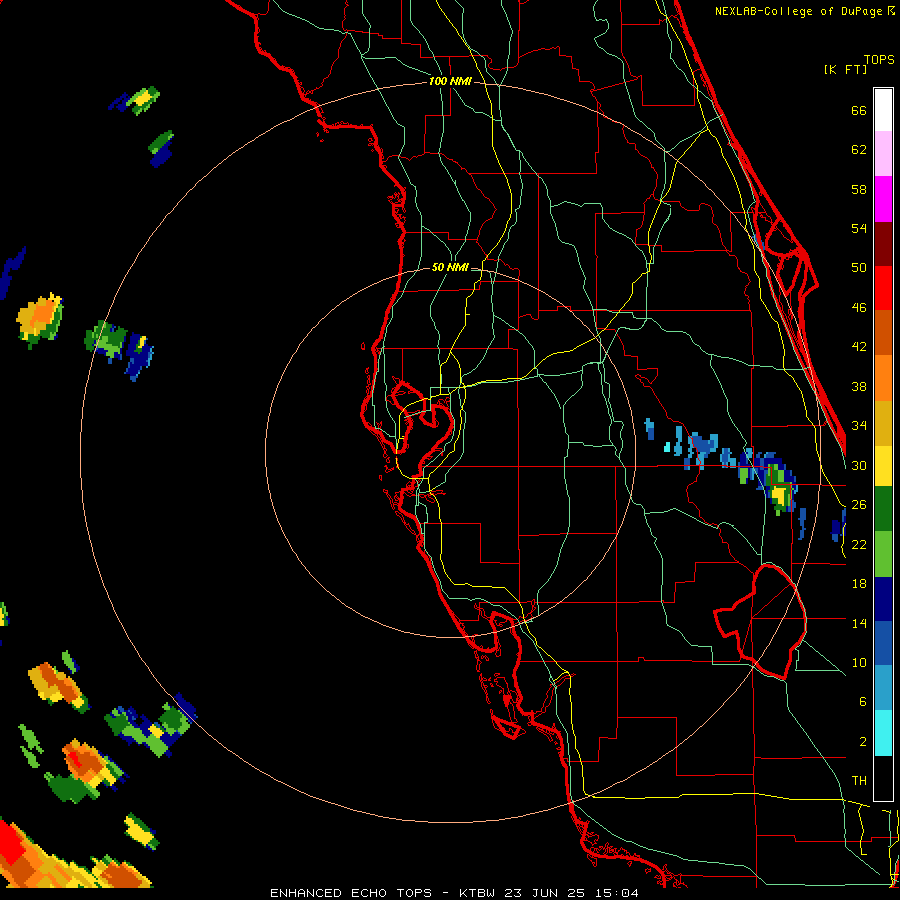This screenshot has height=900, width=900.
Task: Click the medium blue legend swatch
Action: pyautogui.click(x=883, y=643)
